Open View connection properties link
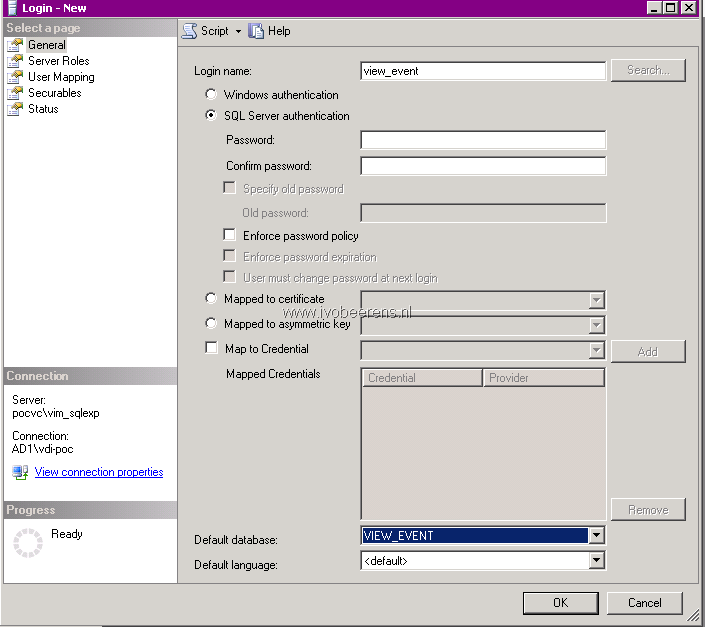 [x=98, y=472]
